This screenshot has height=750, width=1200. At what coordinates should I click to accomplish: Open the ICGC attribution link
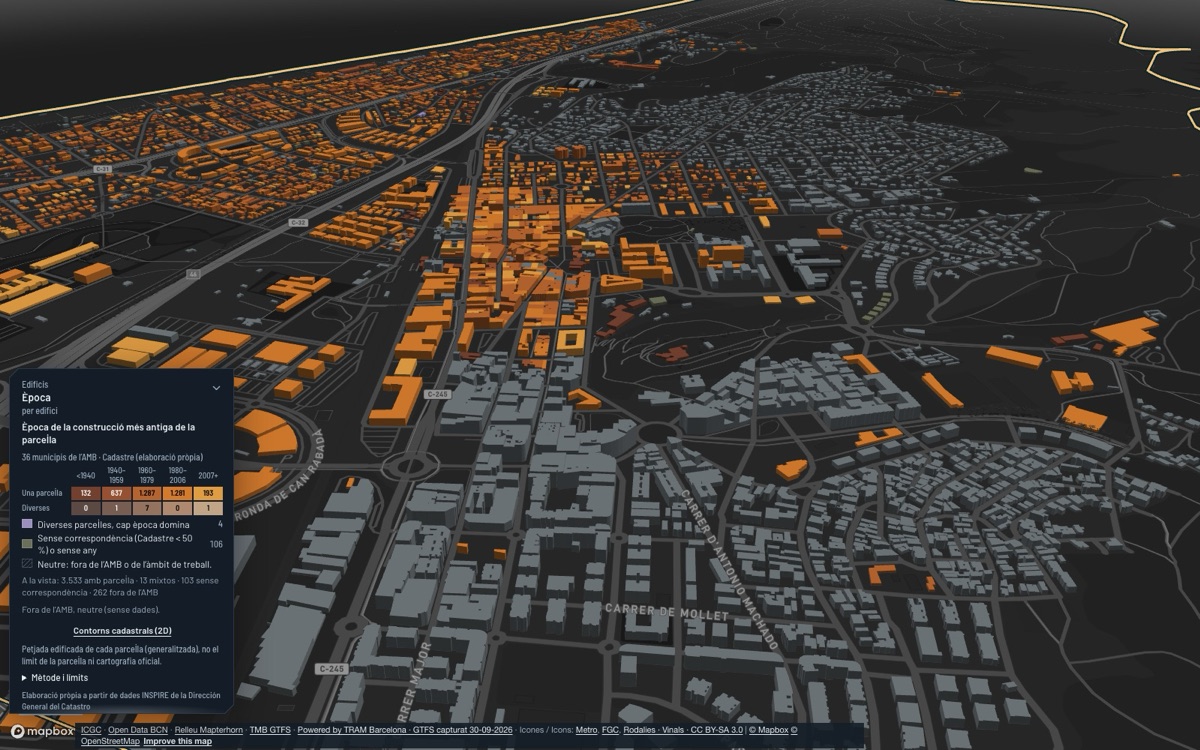[90, 730]
